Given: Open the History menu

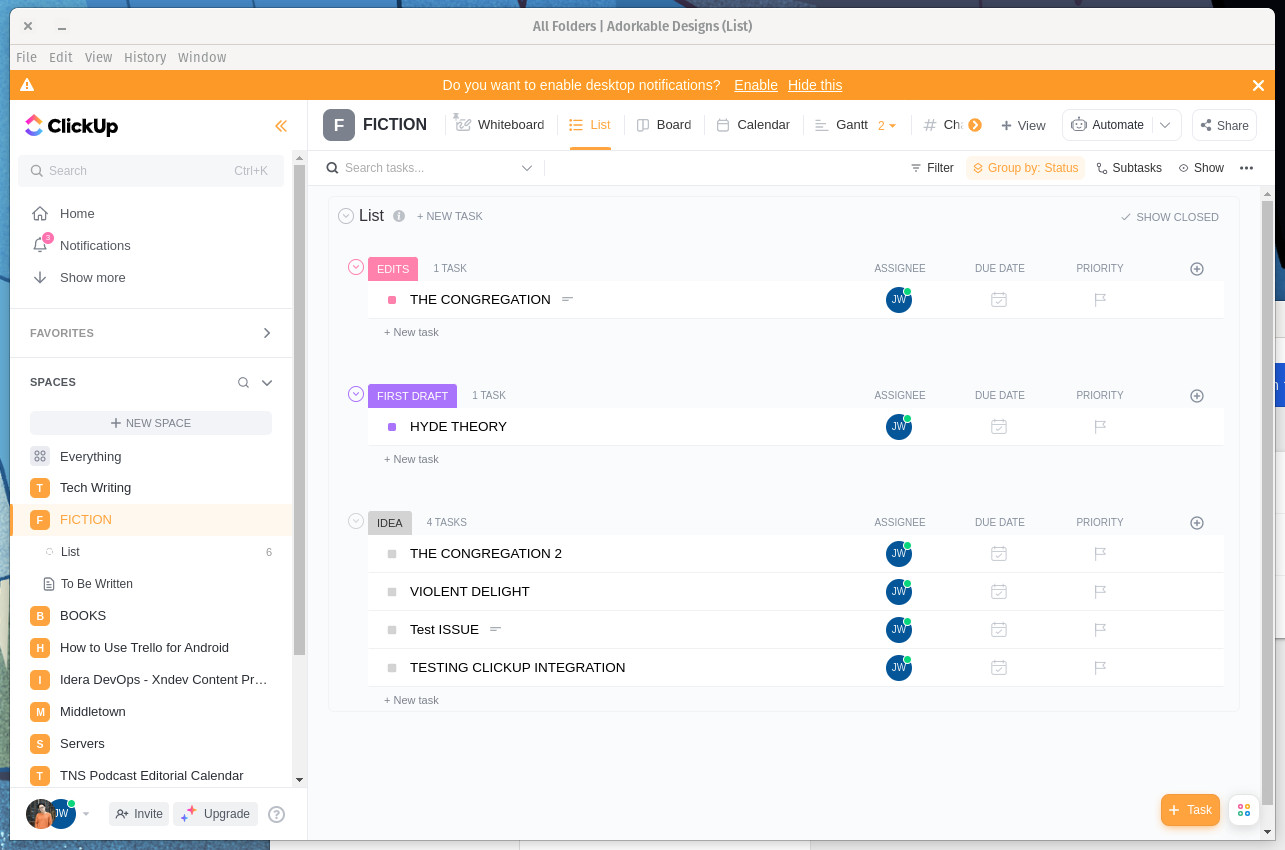Looking at the screenshot, I should 145,57.
